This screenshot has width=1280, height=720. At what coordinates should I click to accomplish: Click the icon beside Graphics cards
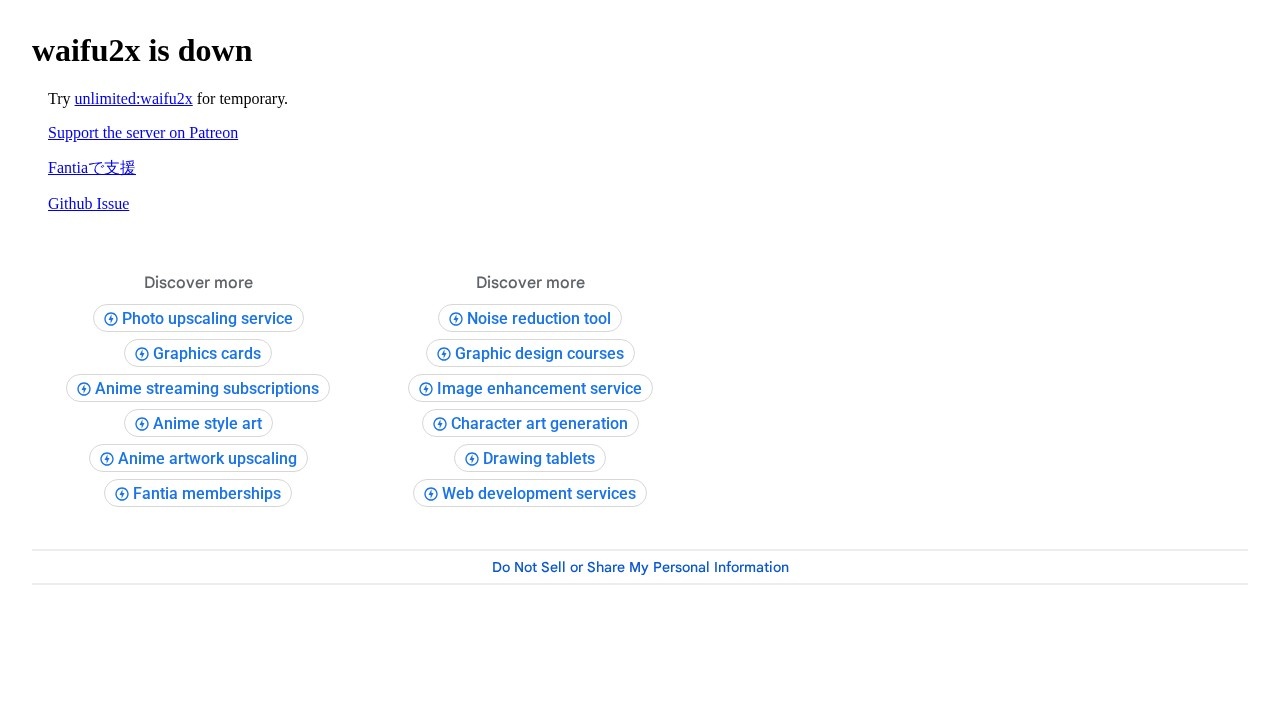pyautogui.click(x=142, y=354)
